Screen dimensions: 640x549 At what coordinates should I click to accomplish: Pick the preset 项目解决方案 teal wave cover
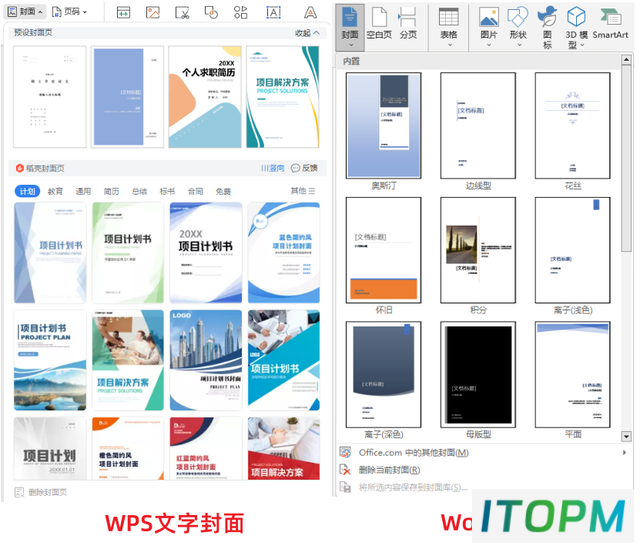(283, 97)
